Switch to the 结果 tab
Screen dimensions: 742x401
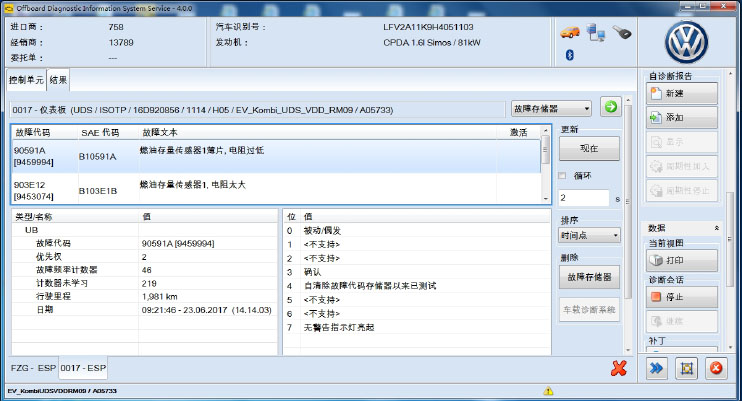pos(58,80)
